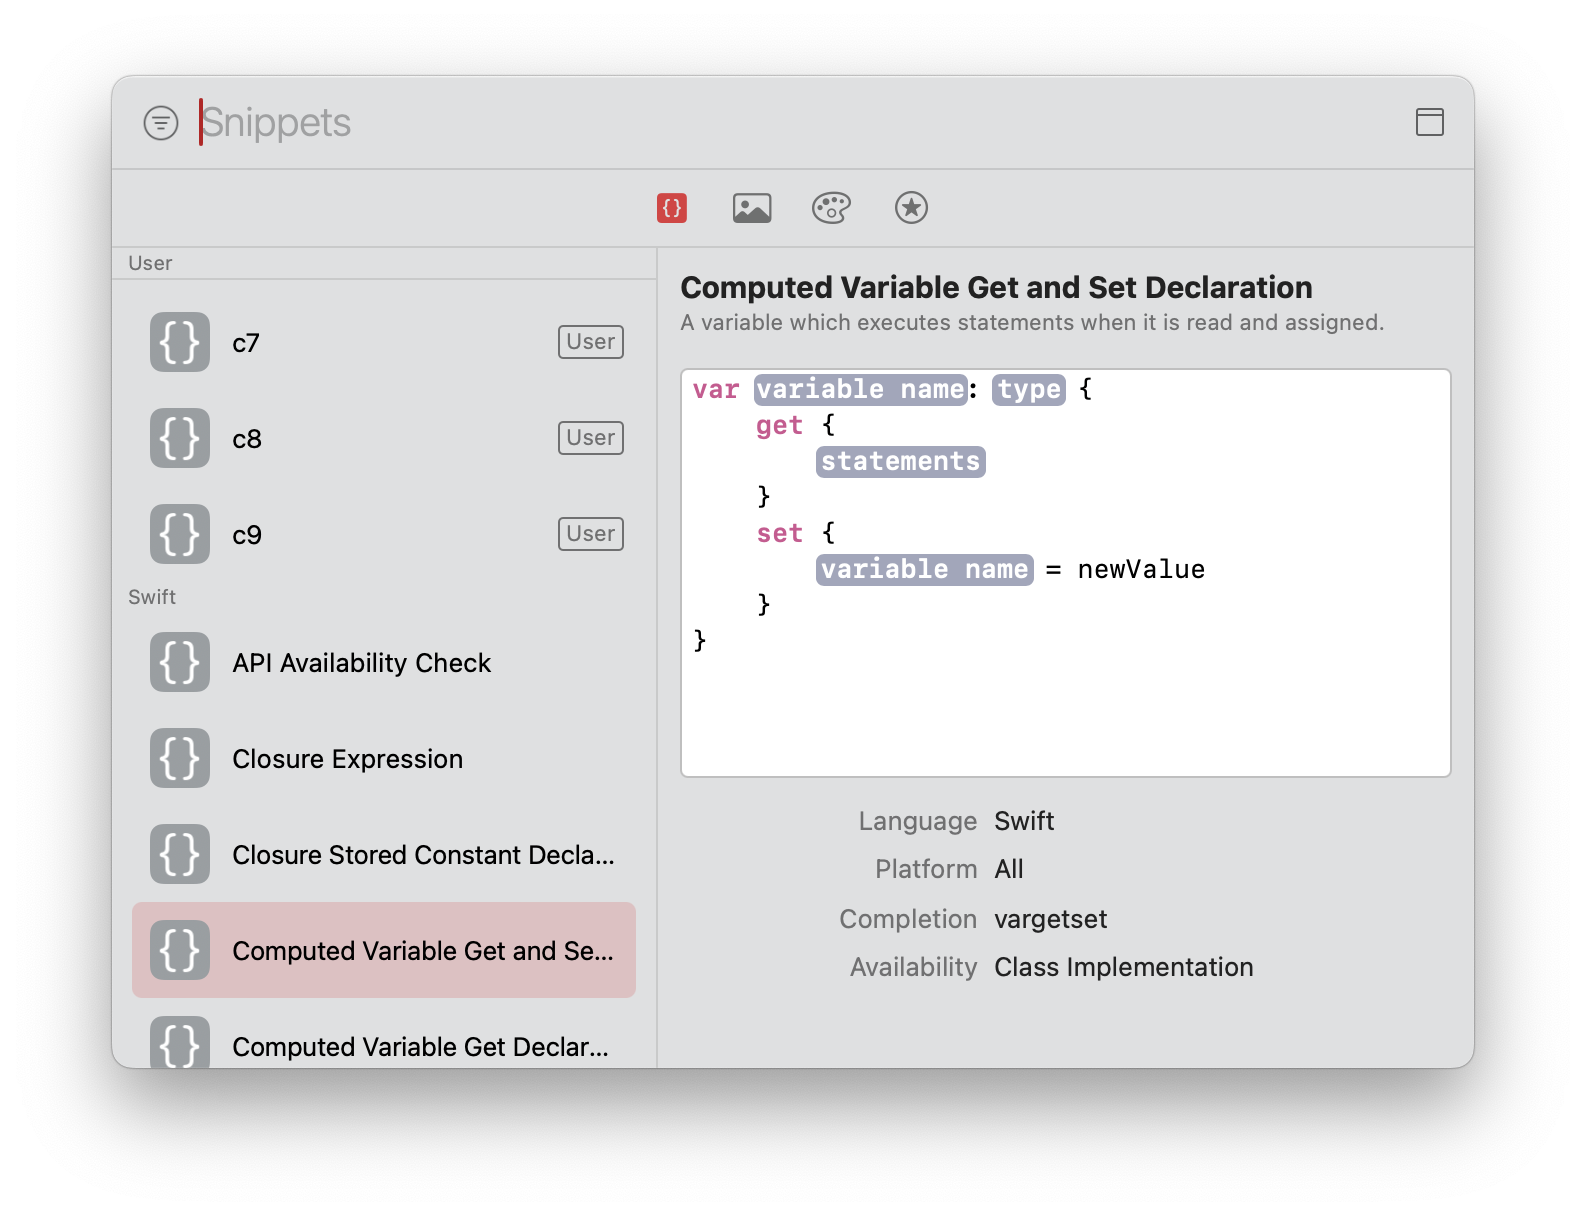Focus the Snippets search field
Screen dimensions: 1586x1216
coord(790,122)
